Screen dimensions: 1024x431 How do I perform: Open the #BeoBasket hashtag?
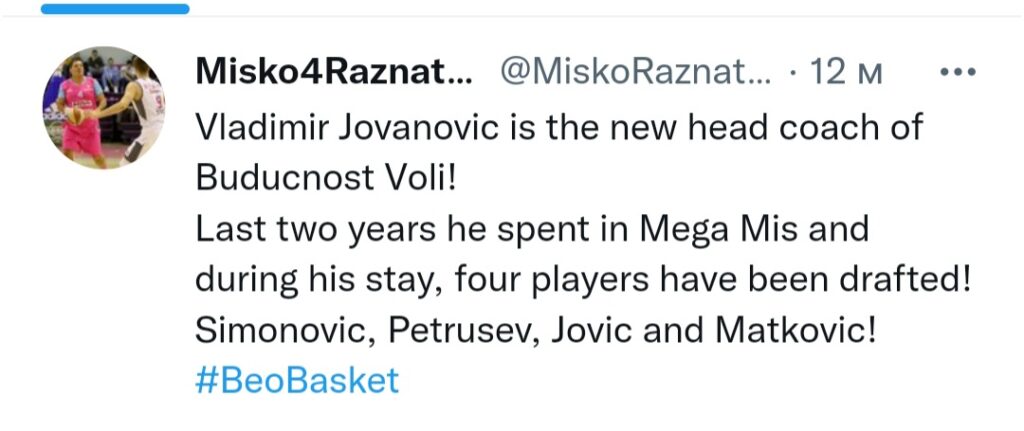[x=297, y=381]
